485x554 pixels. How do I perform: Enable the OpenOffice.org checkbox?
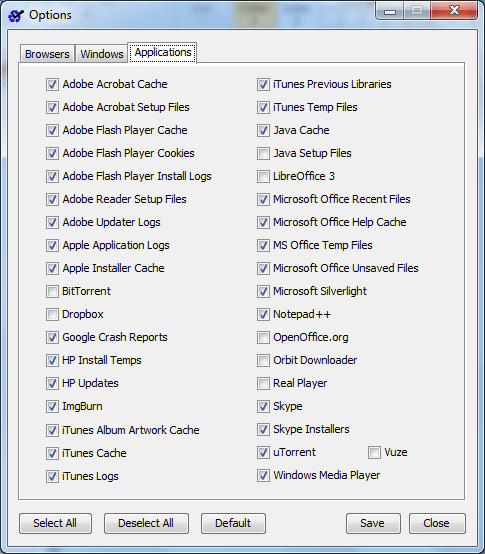click(x=263, y=338)
